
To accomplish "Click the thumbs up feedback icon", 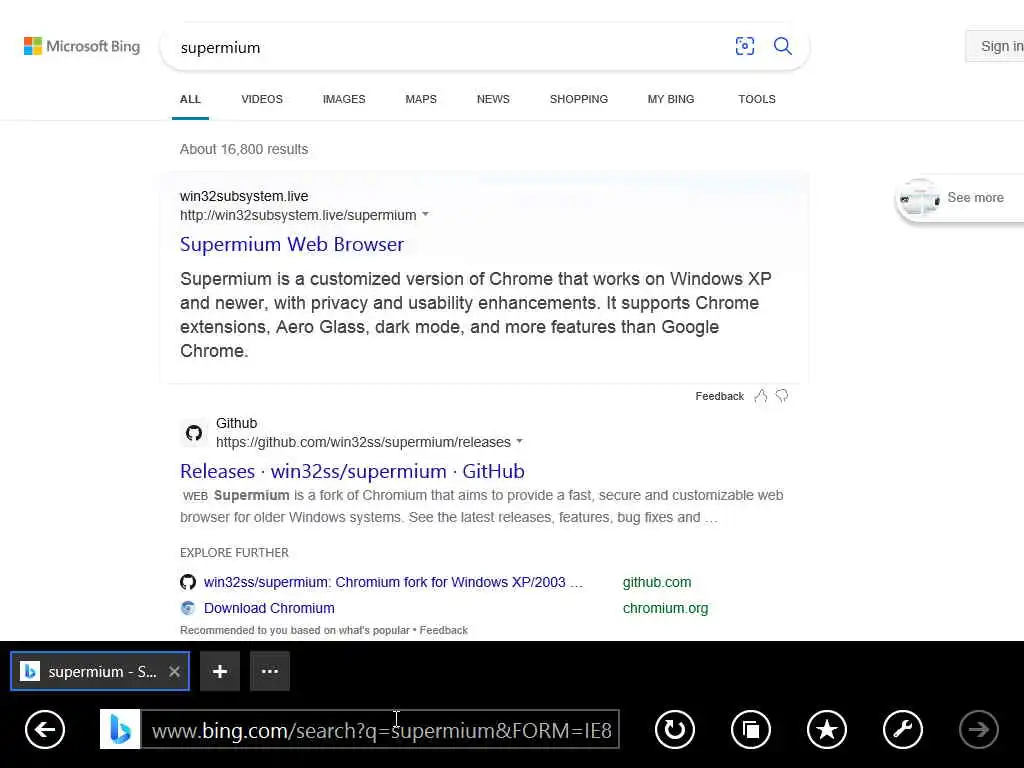I will [x=761, y=396].
